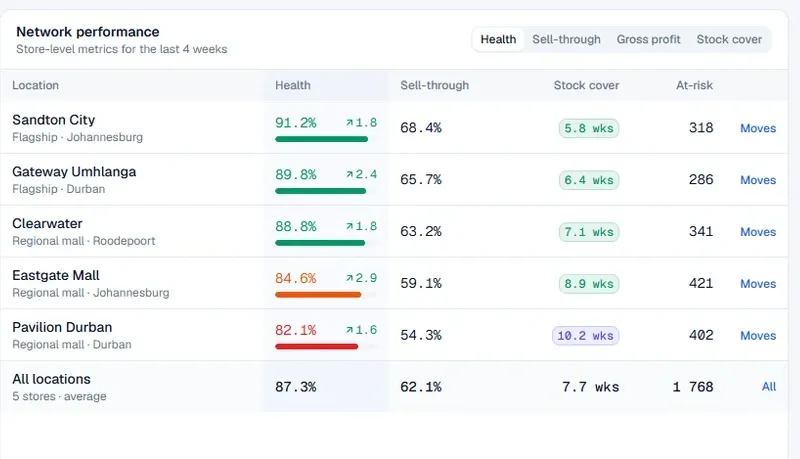This screenshot has height=459, width=800.
Task: Click the Sell-through column header
Action: 434,85
